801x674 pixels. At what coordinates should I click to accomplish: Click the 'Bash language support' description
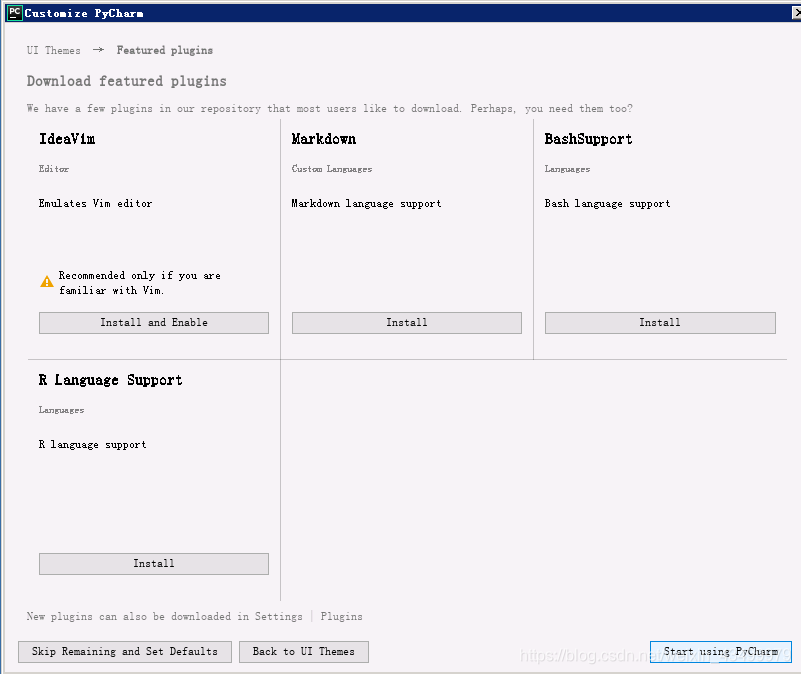coord(607,203)
